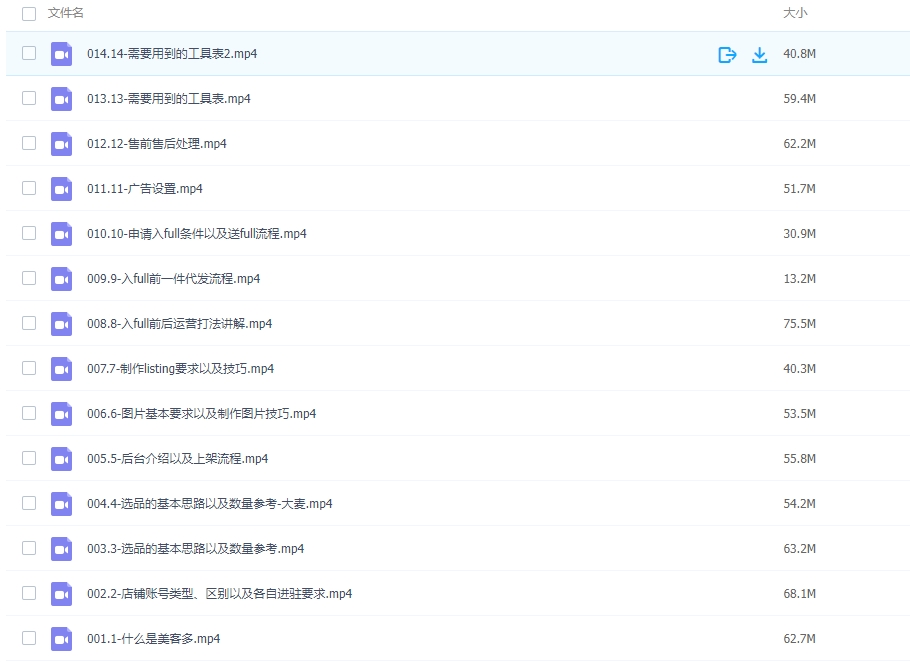The image size is (910, 663).
Task: Check the checkbox beside 014.14-需要用到的工具表2.mp4
Action: 28,54
